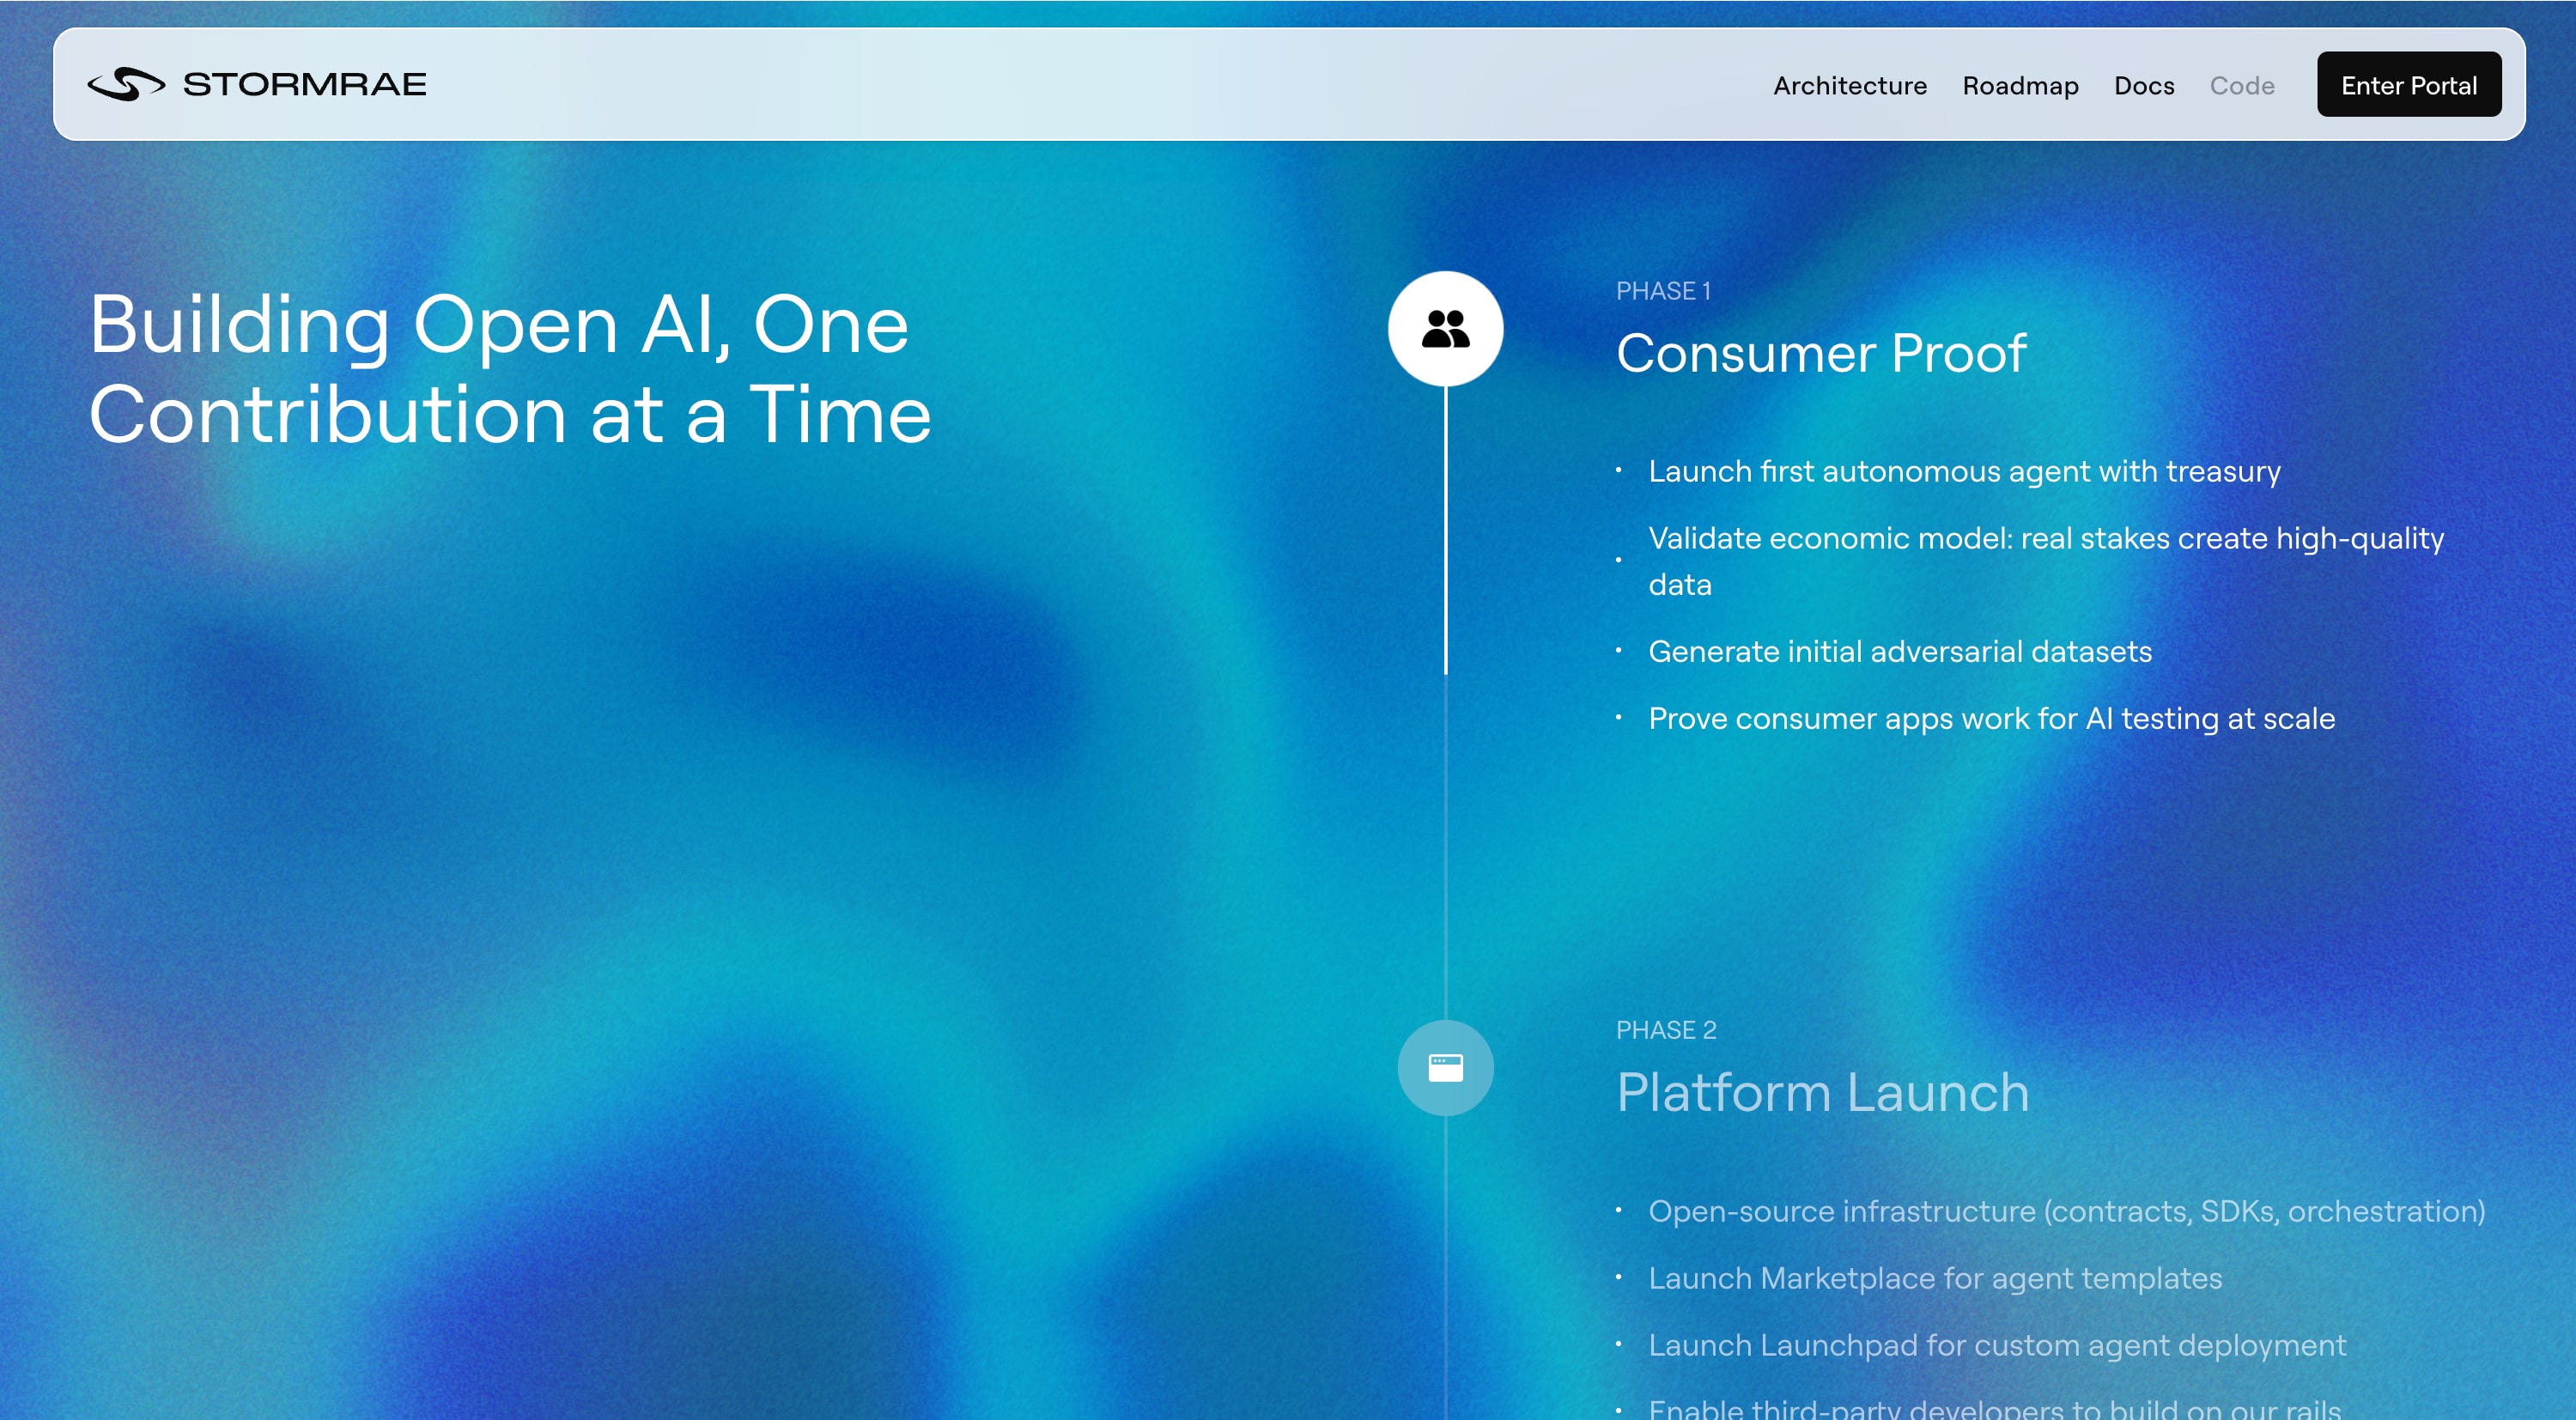Image resolution: width=2576 pixels, height=1420 pixels.
Task: Click the Consumer Proof heading
Action: pos(1820,353)
